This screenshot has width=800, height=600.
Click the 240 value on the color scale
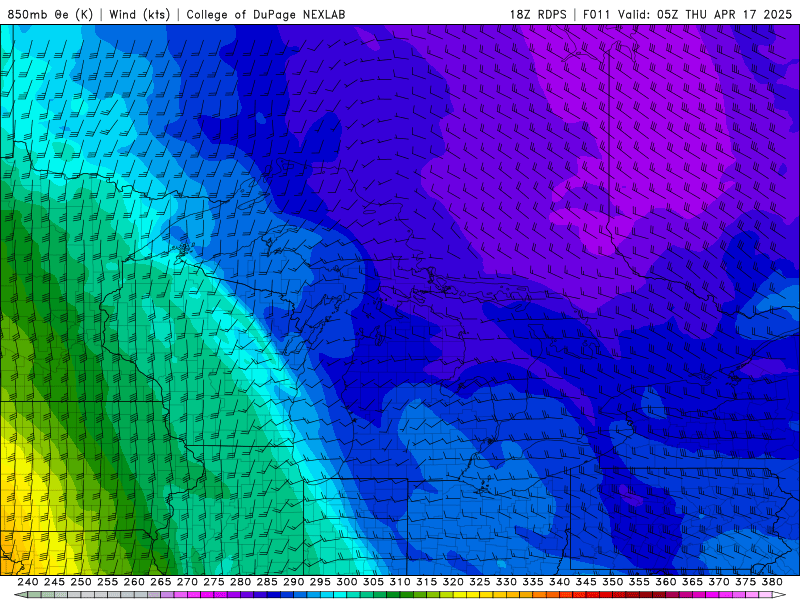(28, 582)
